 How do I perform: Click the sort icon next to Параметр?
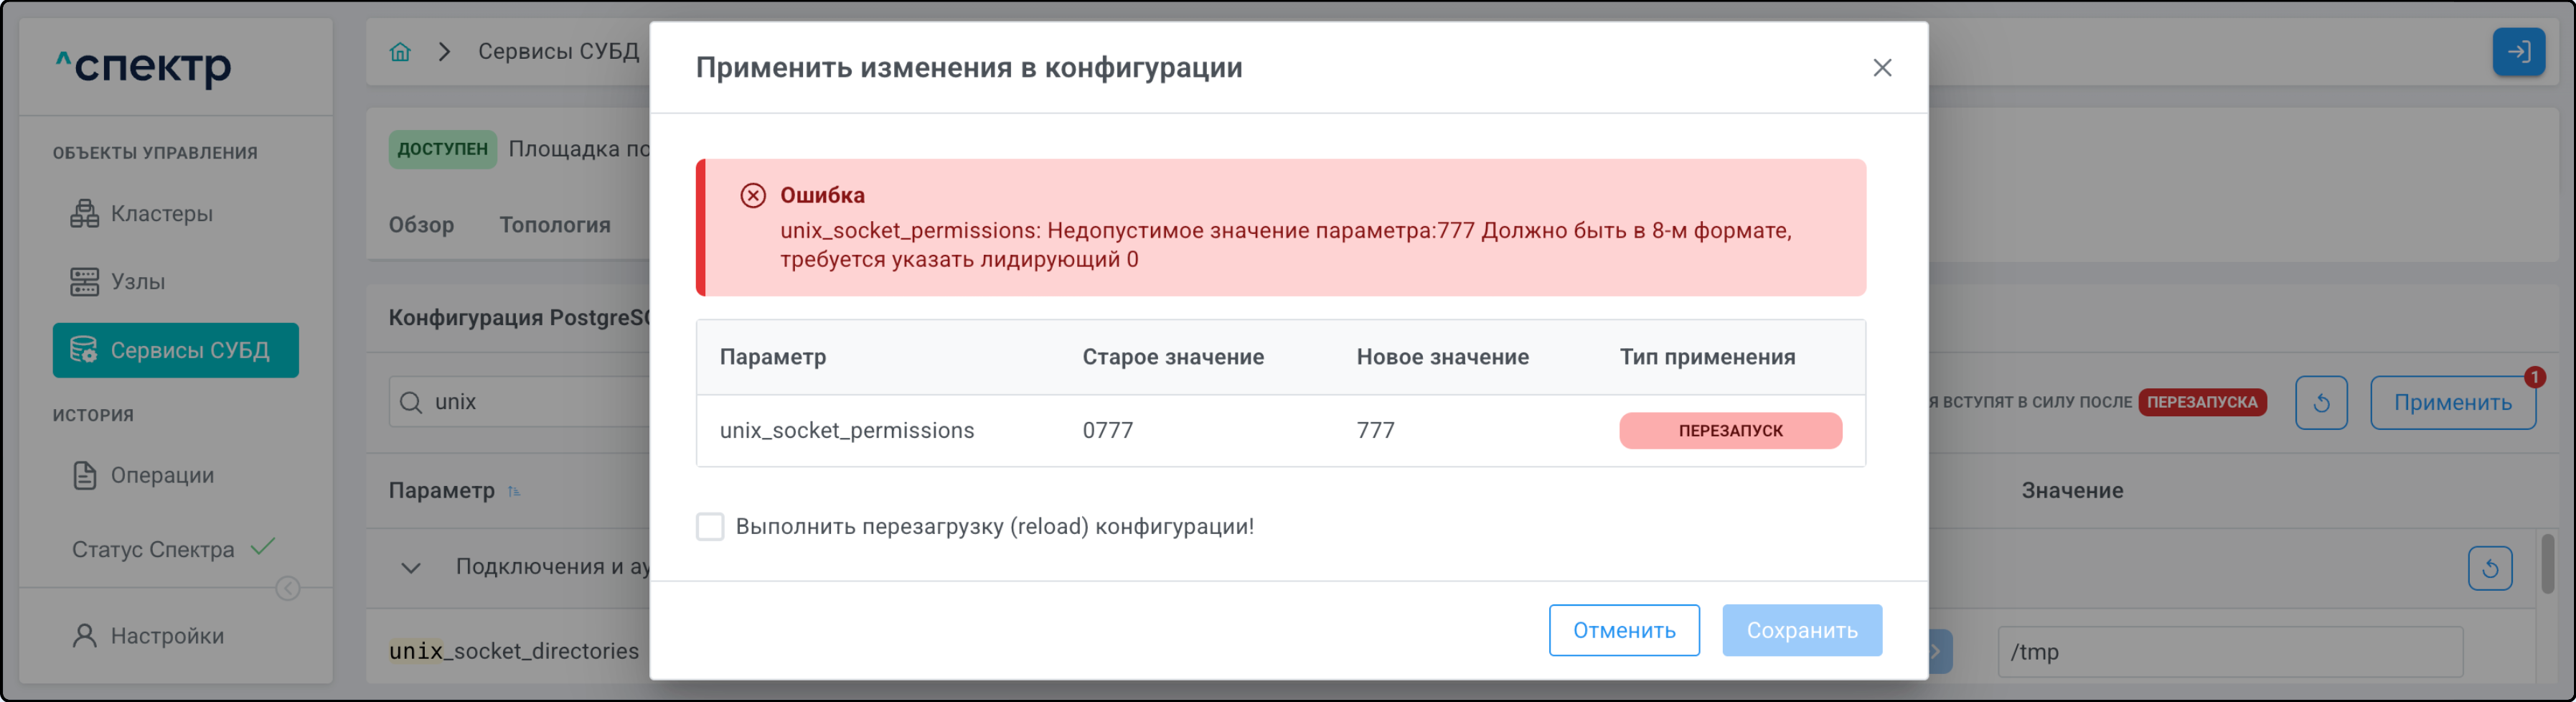tap(514, 491)
